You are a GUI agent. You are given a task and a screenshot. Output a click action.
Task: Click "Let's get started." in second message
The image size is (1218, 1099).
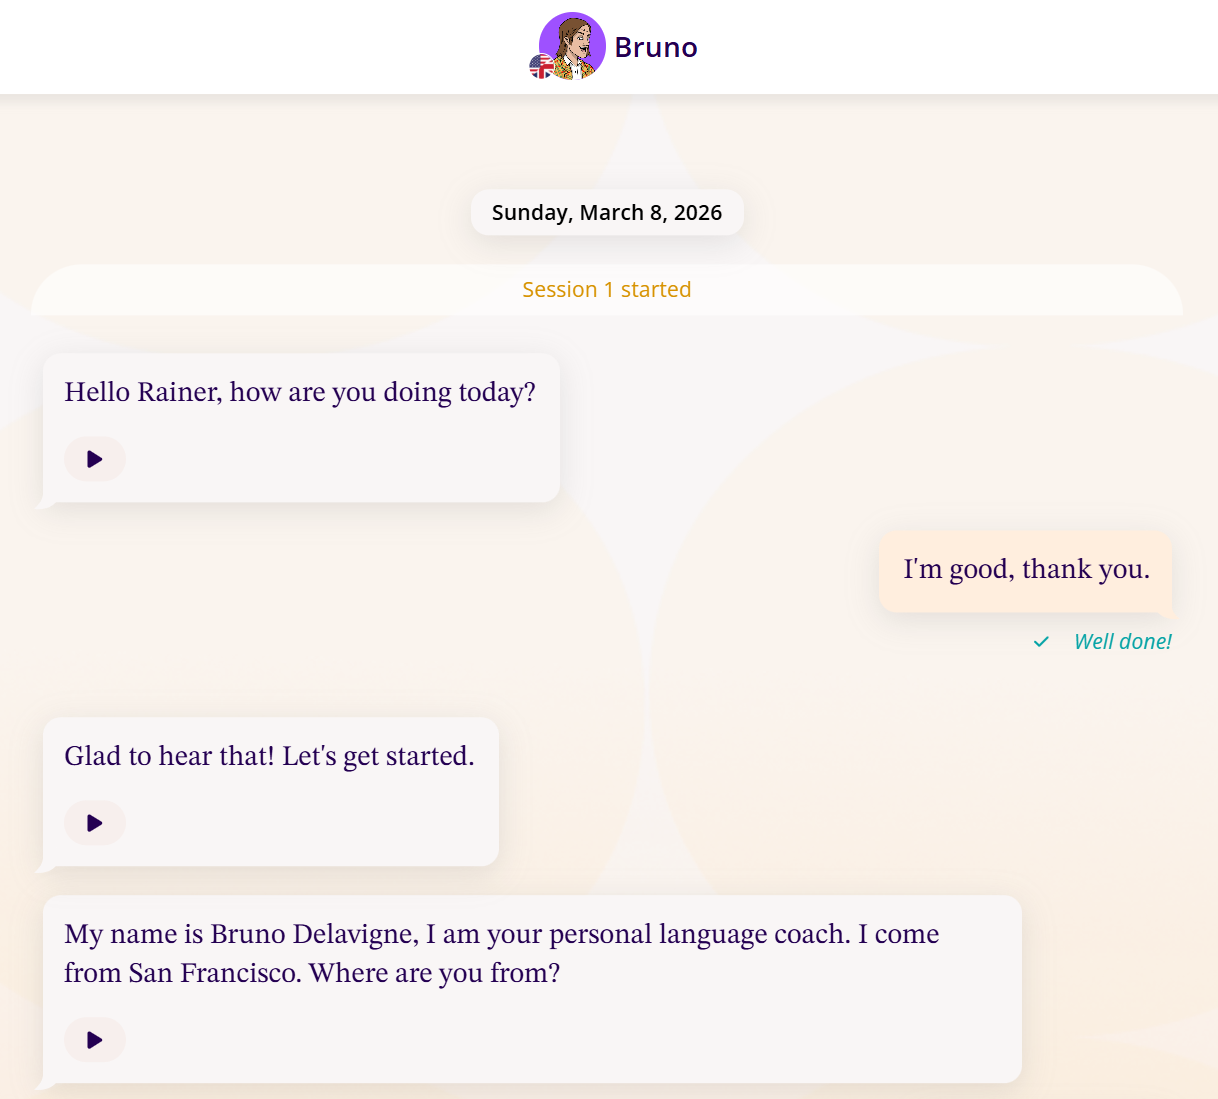coord(378,756)
